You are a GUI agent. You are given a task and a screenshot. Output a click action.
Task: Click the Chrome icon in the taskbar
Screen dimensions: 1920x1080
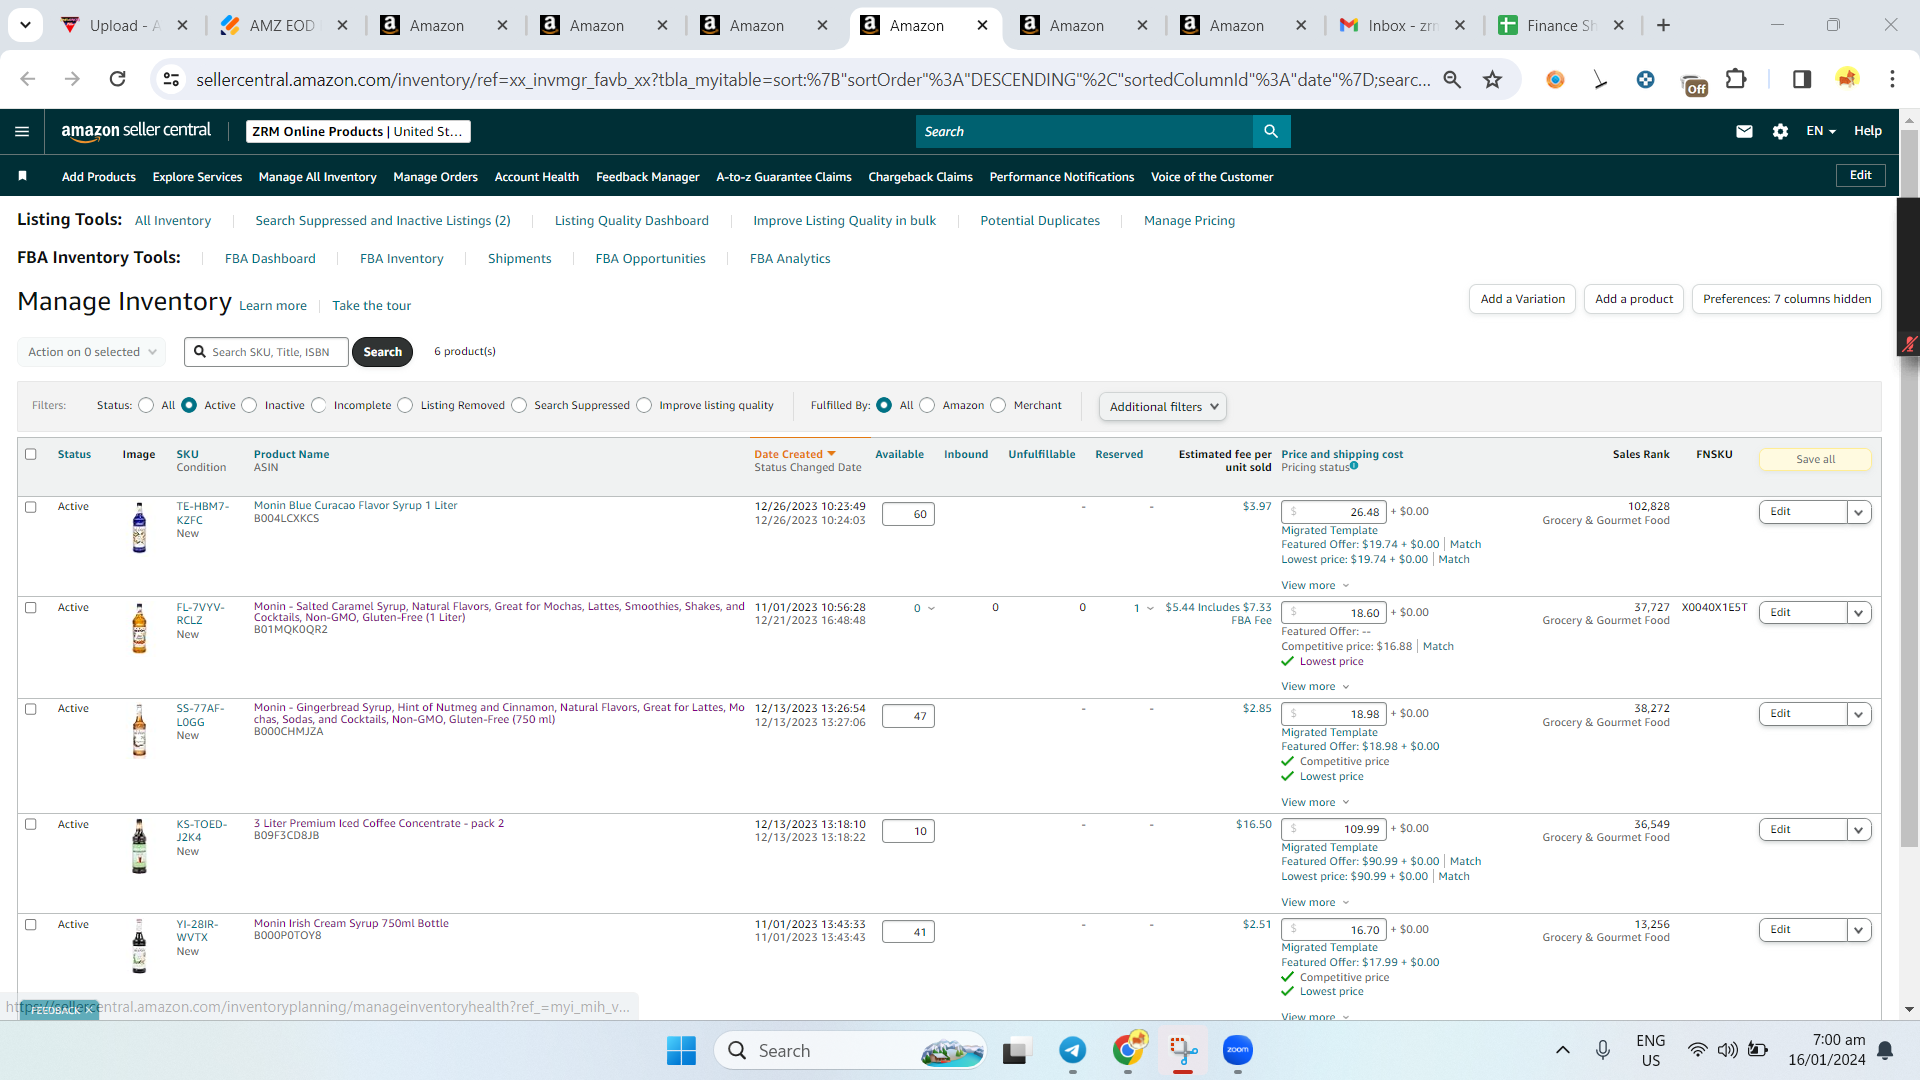coord(1128,1050)
